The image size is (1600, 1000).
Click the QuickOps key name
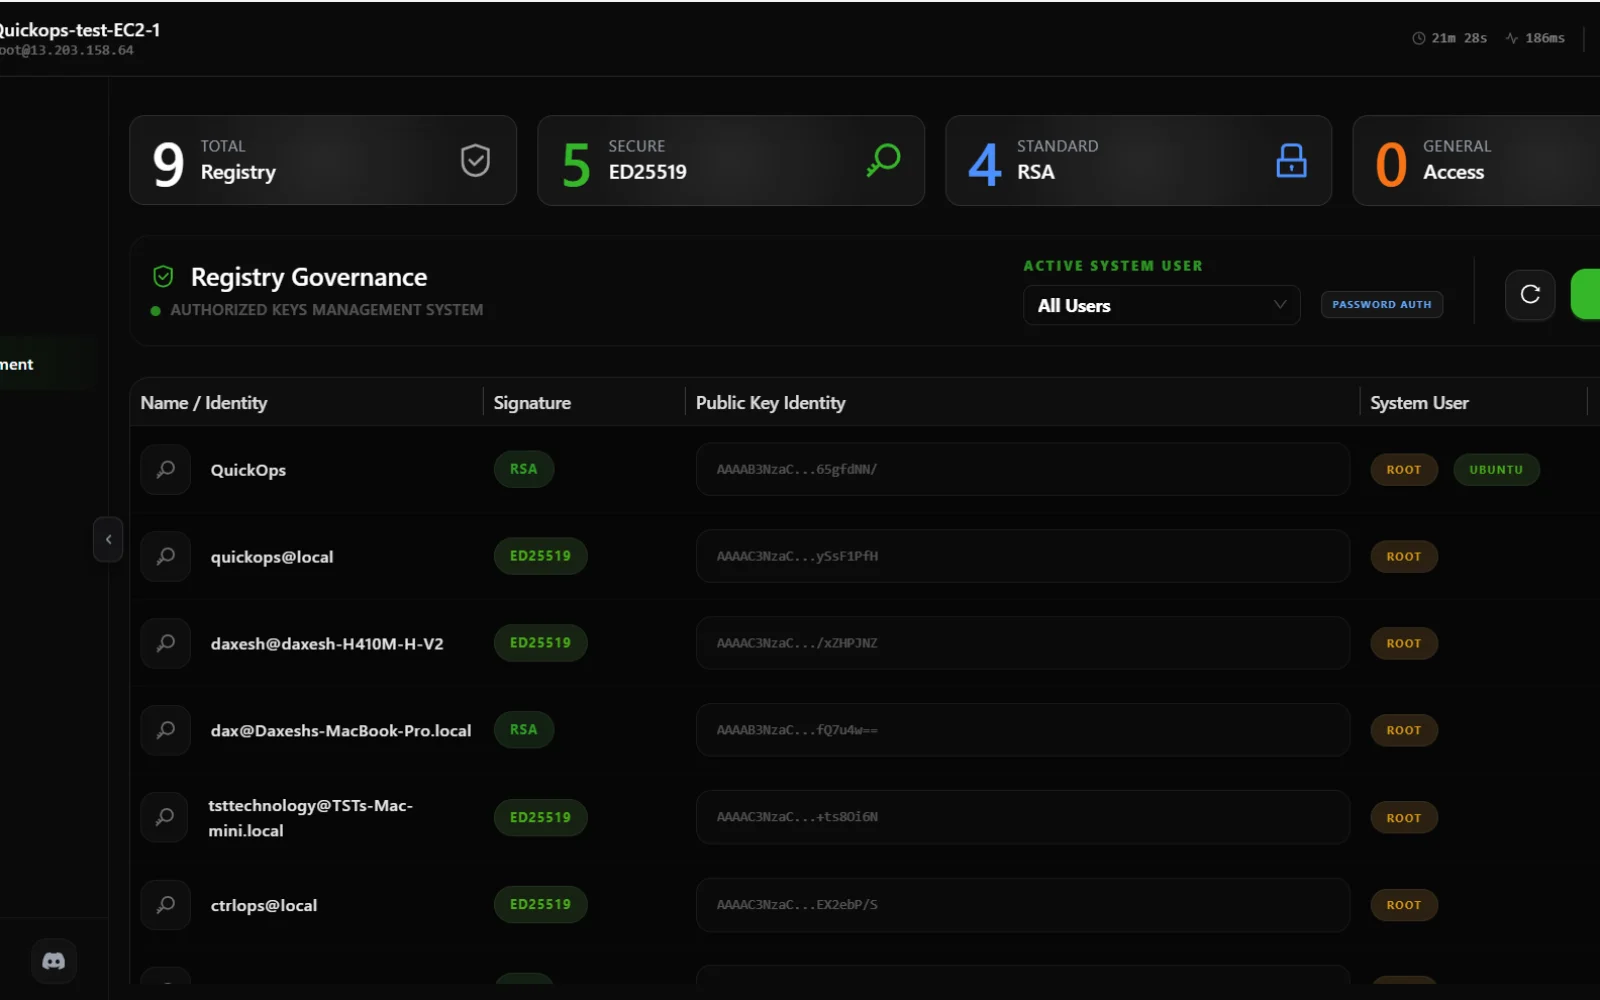point(248,470)
